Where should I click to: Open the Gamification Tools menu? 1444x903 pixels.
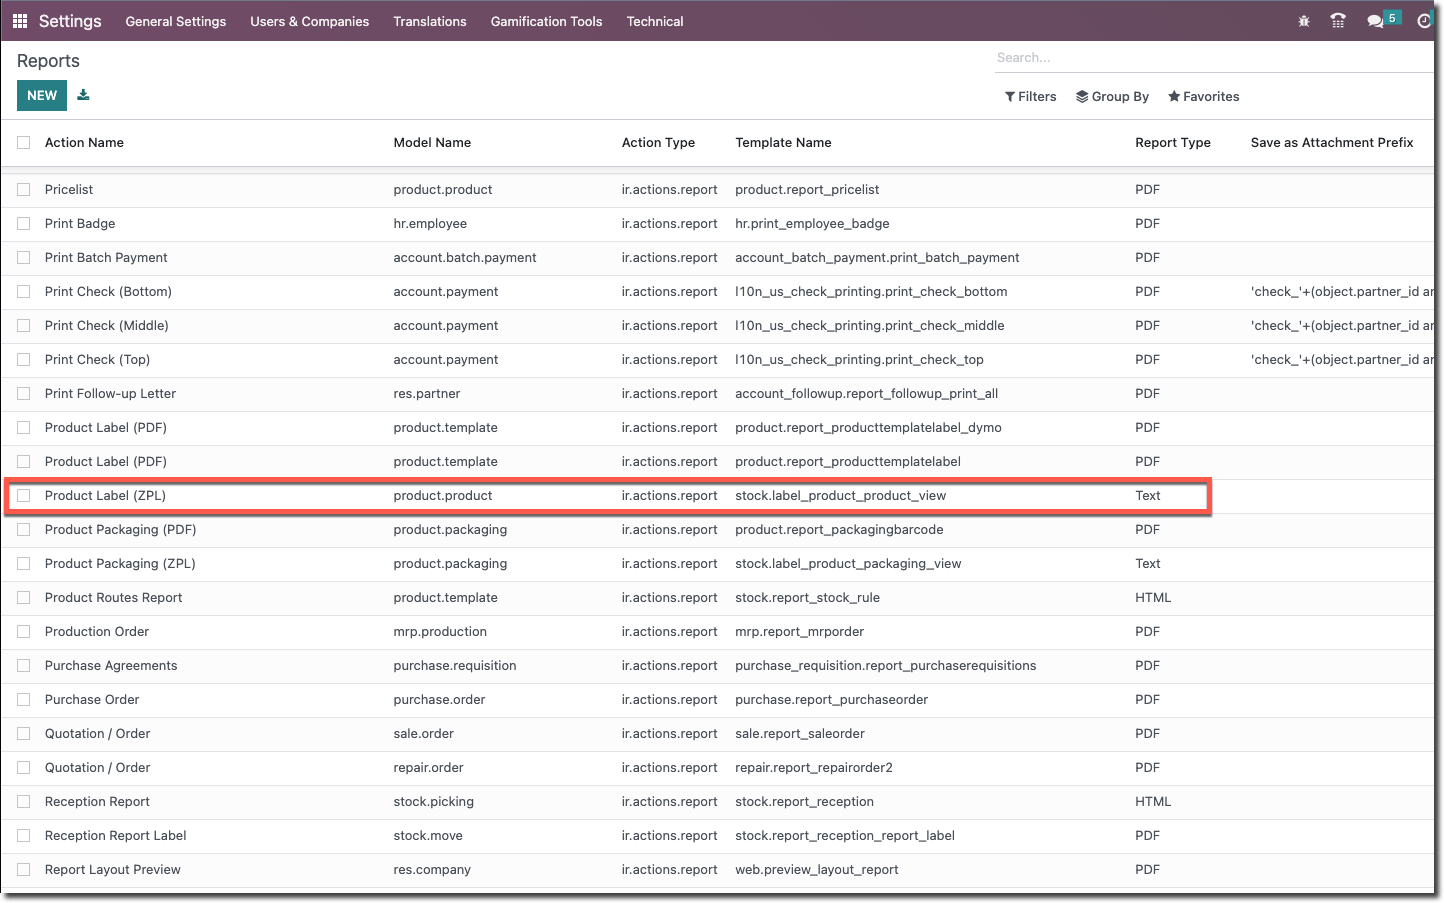coord(547,21)
